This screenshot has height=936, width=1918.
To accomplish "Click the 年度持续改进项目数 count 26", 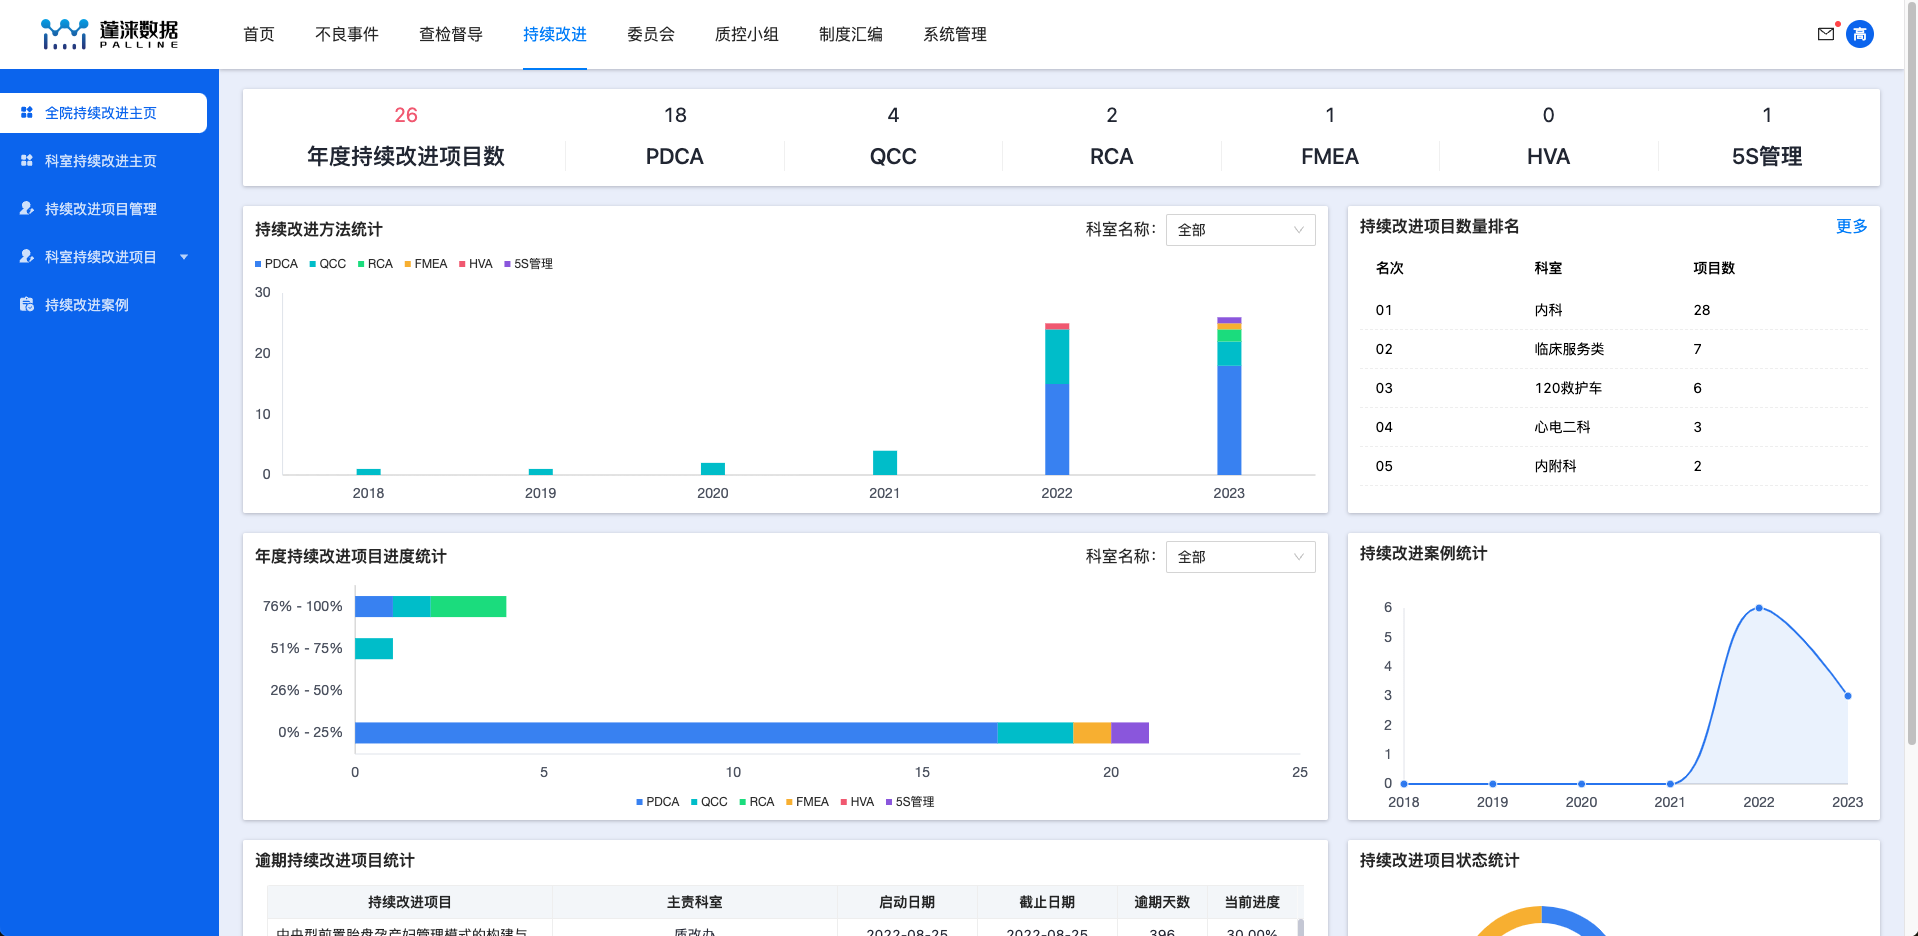I will 406,115.
